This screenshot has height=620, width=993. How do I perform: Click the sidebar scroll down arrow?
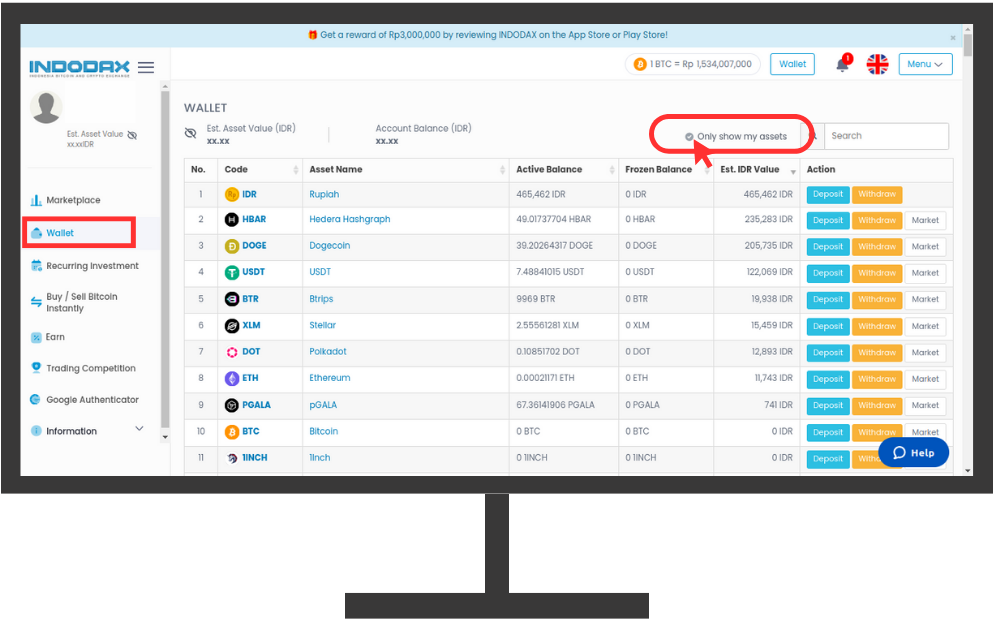tap(165, 437)
